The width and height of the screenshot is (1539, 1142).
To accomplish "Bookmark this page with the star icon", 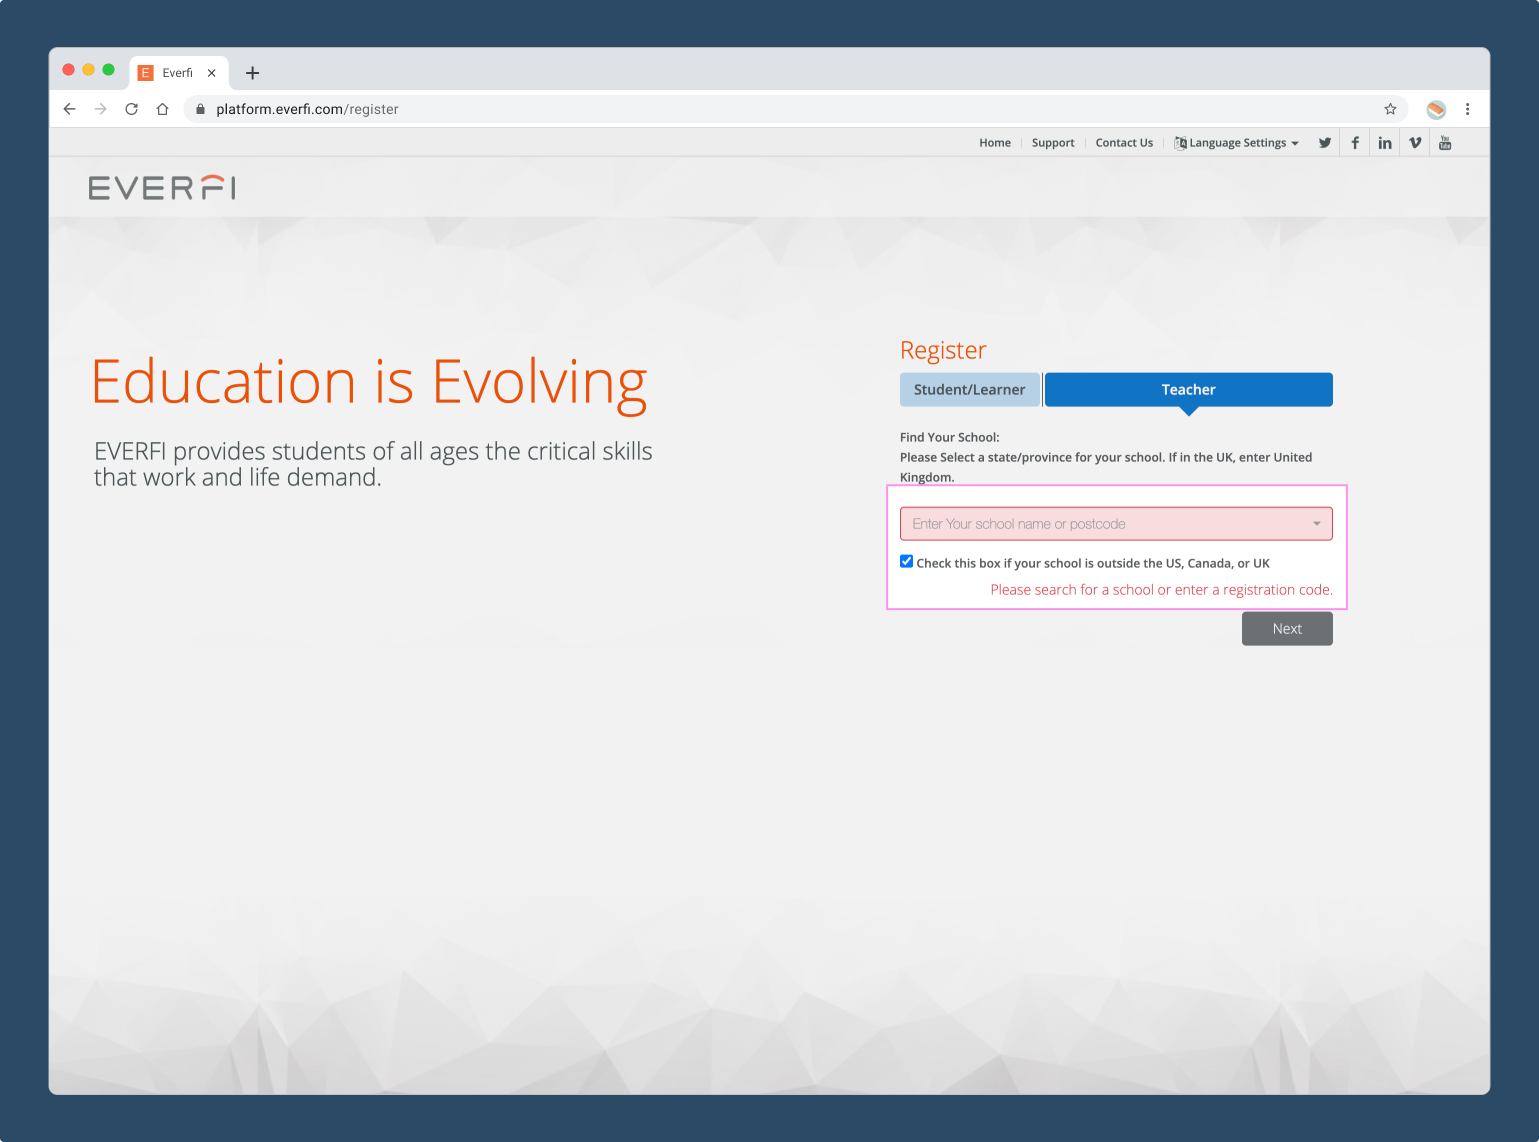I will (1390, 109).
